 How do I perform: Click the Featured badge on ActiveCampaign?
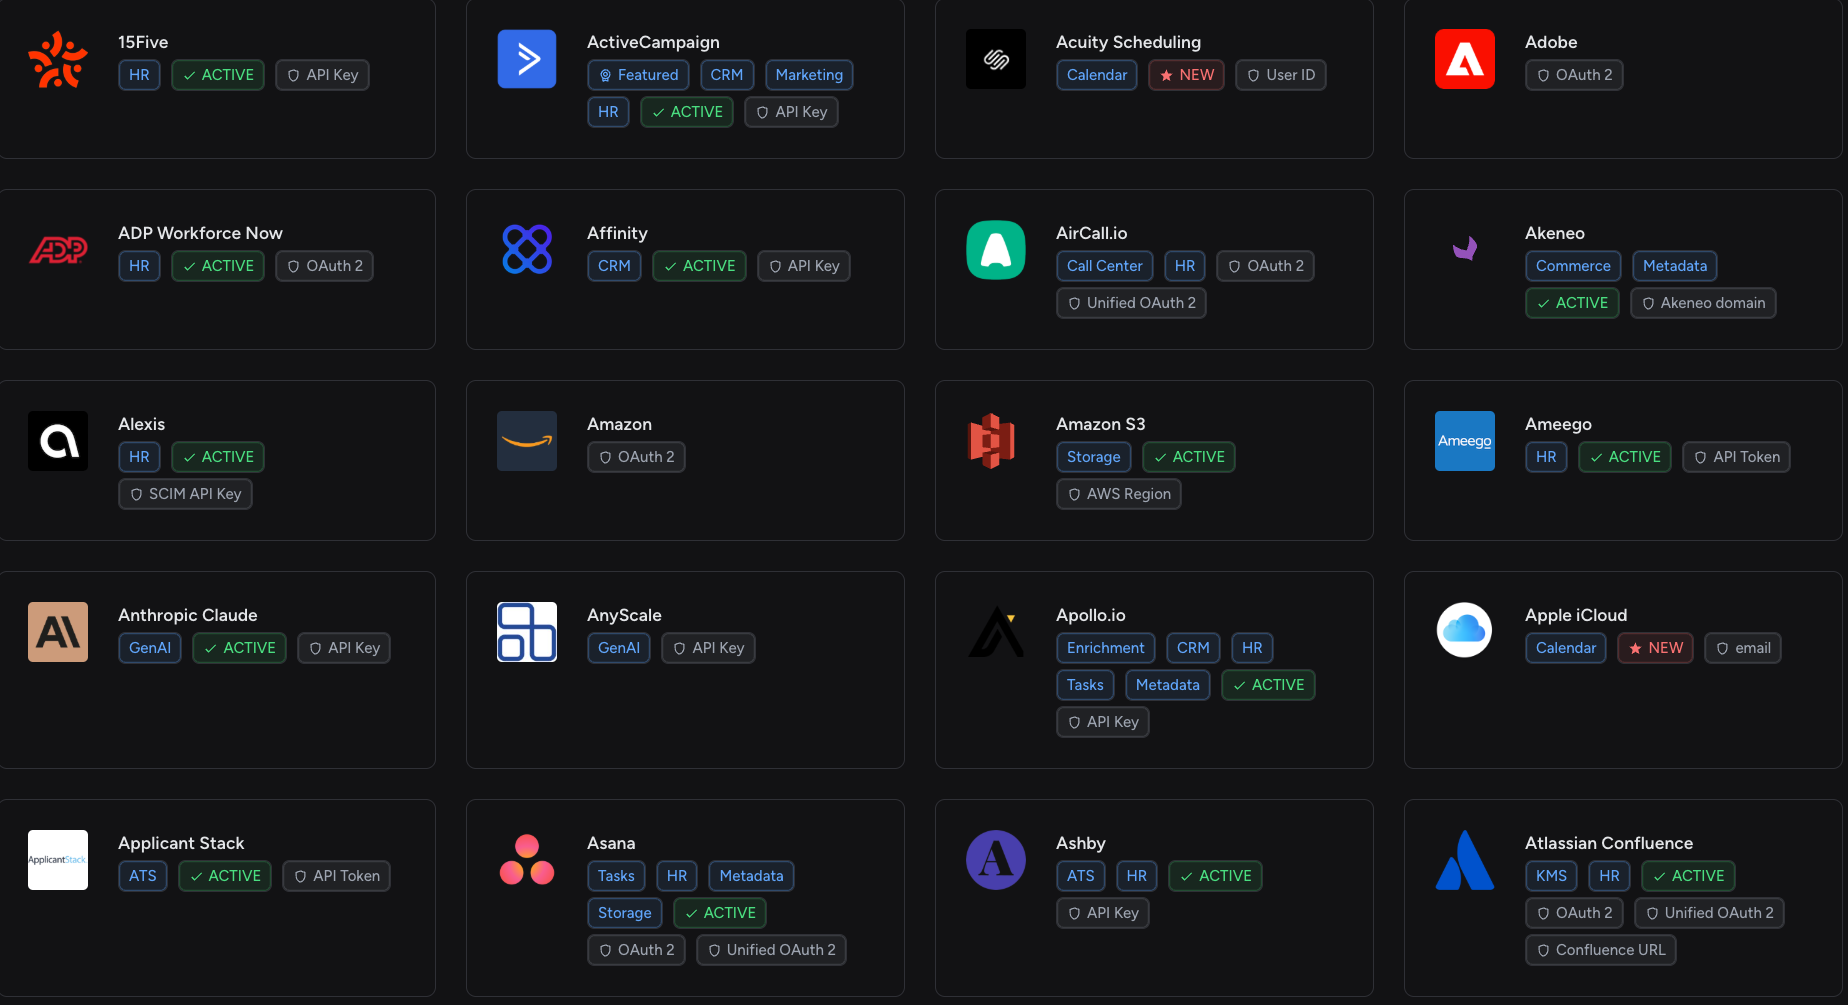(638, 74)
